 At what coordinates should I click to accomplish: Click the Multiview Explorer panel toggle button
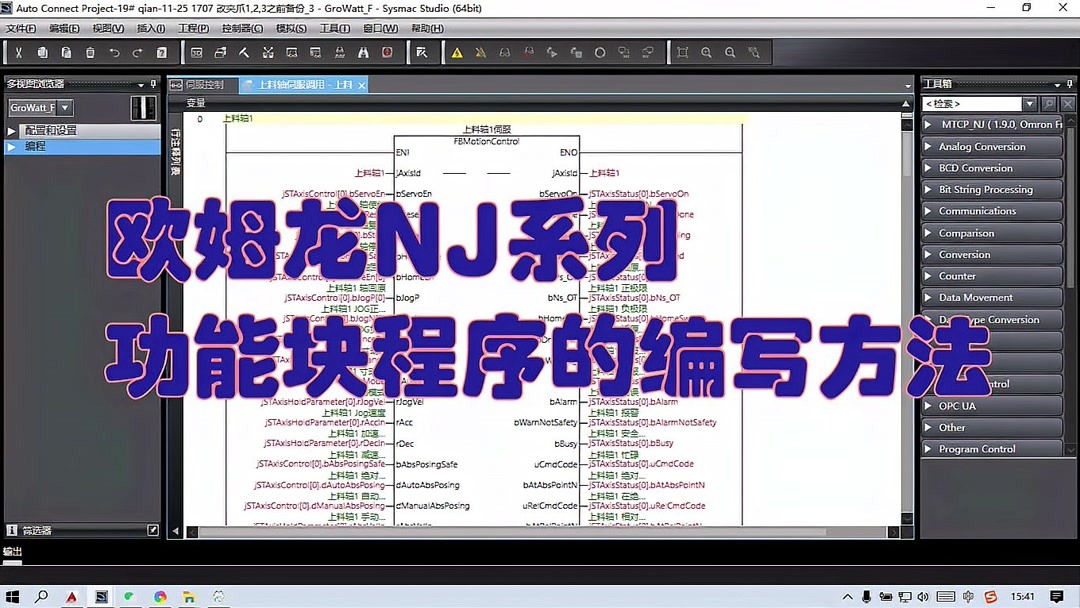click(x=143, y=105)
